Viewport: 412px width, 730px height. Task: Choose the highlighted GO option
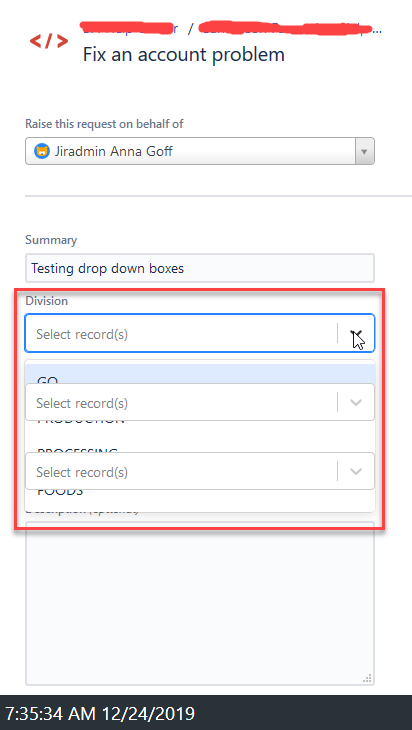200,374
